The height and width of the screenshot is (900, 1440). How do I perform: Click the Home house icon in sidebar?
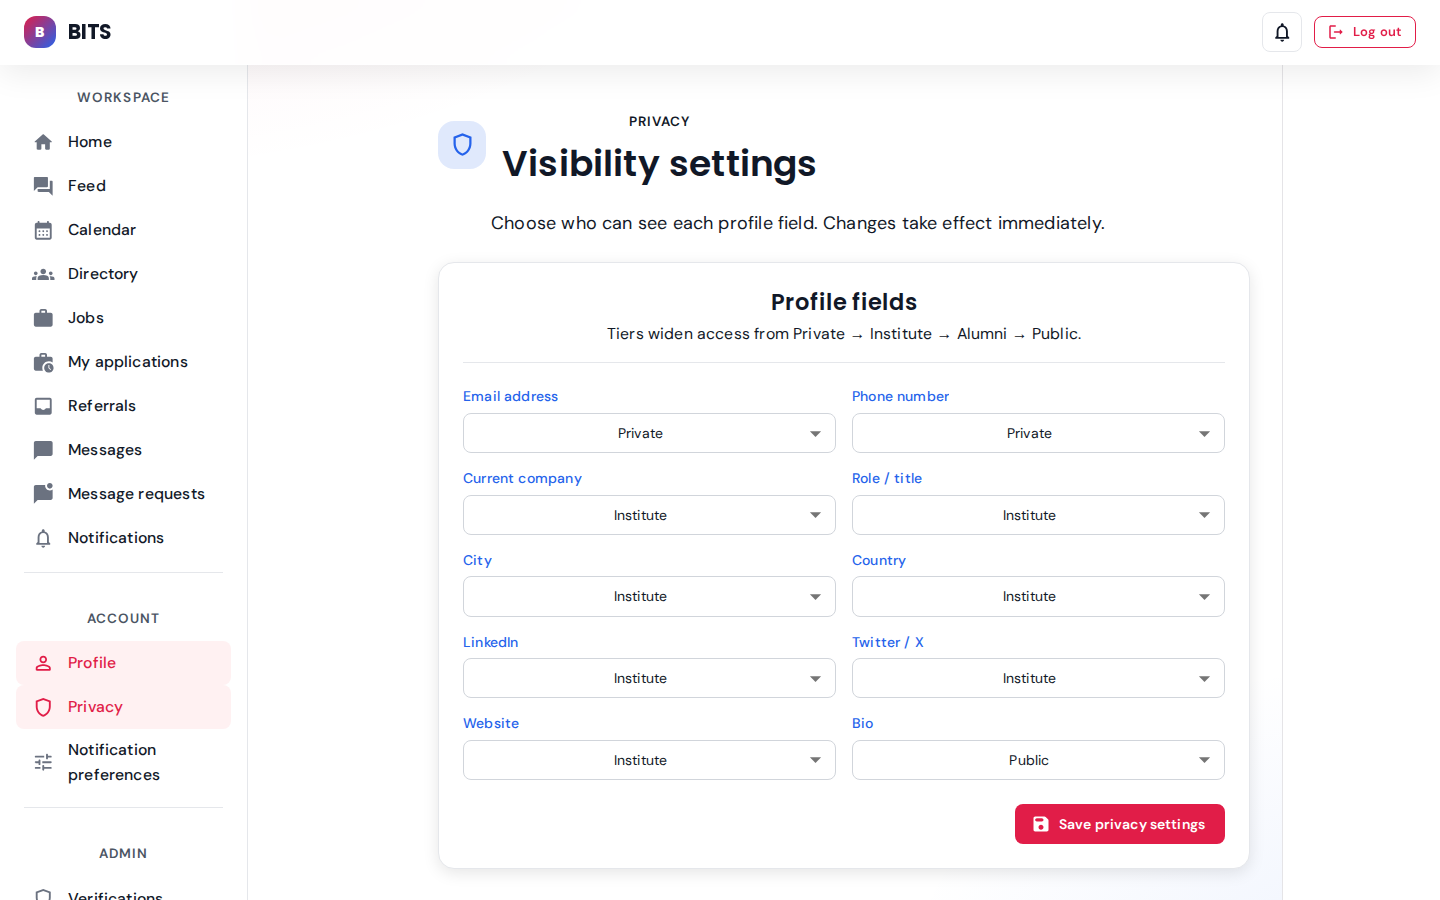[43, 142]
